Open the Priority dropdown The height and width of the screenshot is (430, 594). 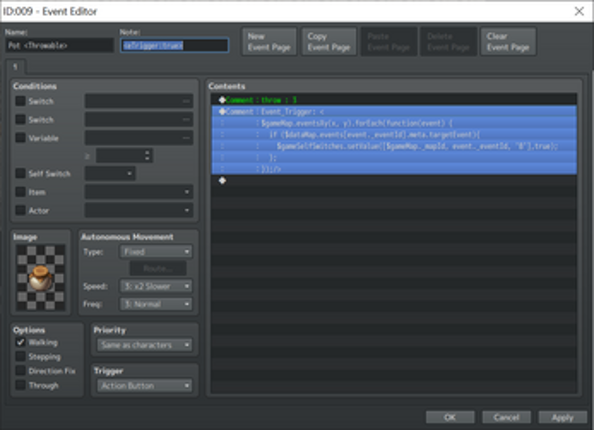[x=144, y=345]
